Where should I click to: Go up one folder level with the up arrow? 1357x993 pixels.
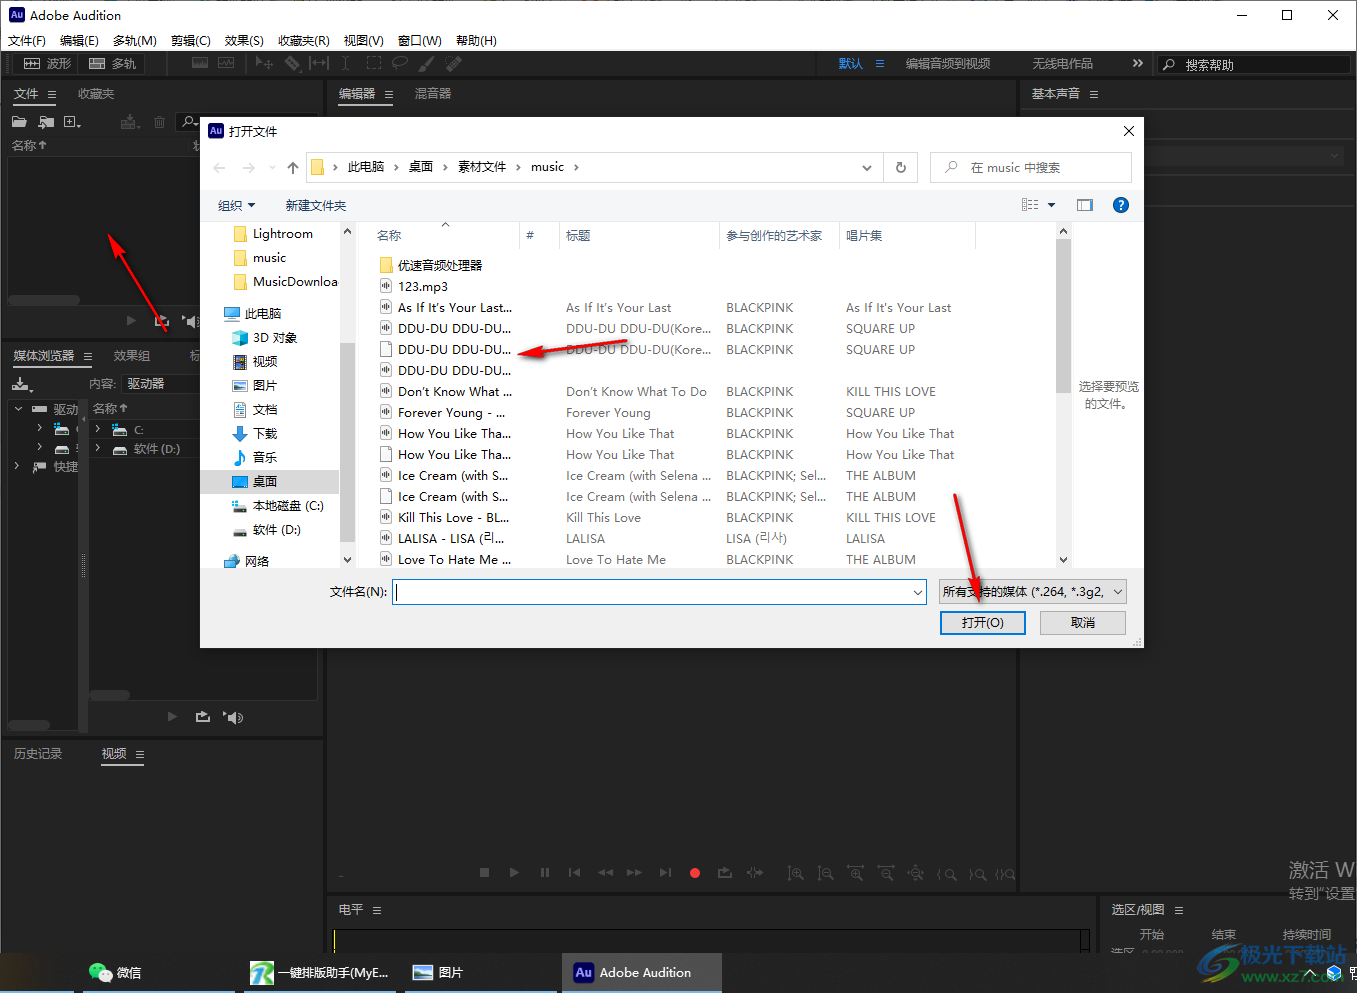pyautogui.click(x=292, y=167)
